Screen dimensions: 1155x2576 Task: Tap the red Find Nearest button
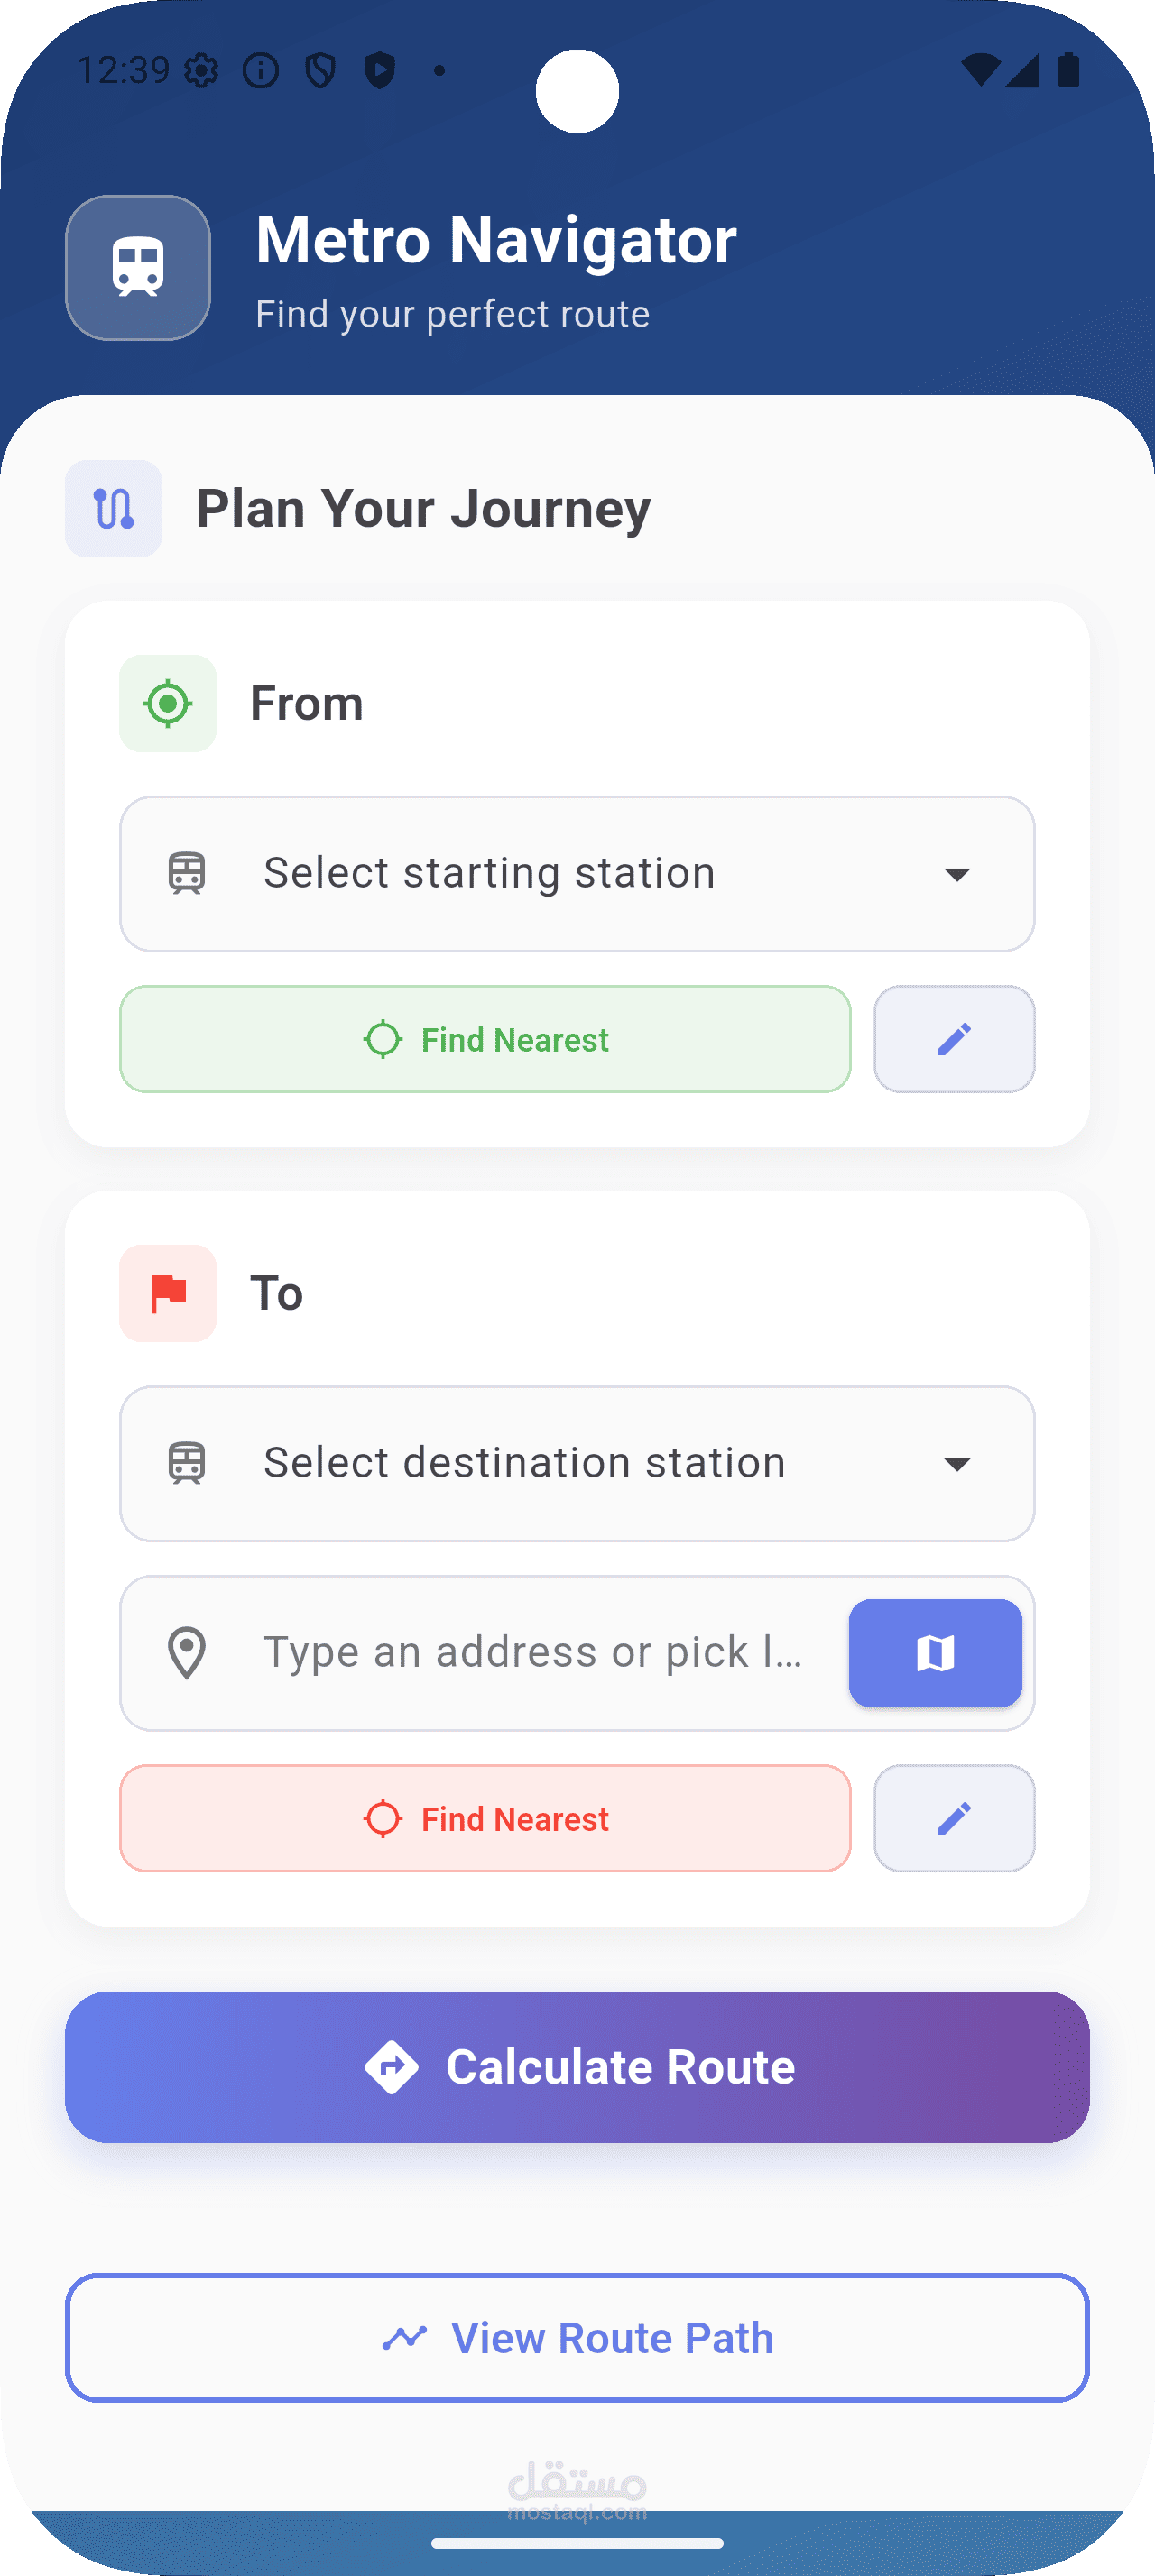coord(485,1818)
